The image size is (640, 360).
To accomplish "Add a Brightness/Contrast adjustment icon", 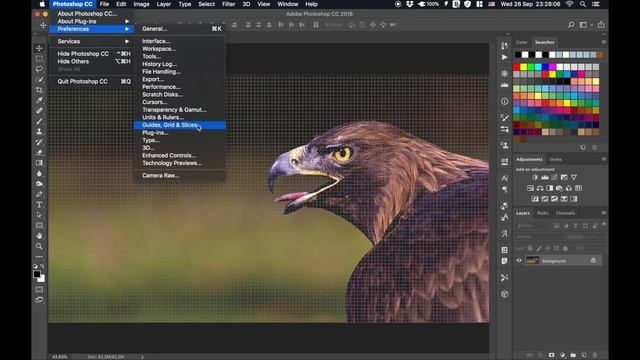I will 535,178.
